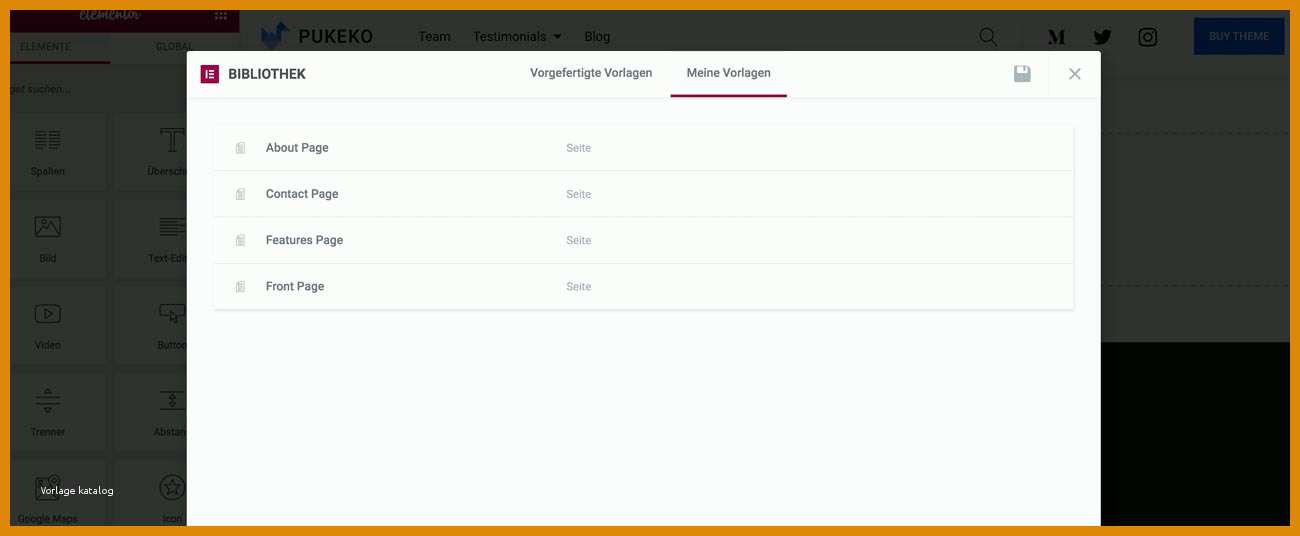Click the page icon beside Front Page

click(240, 287)
